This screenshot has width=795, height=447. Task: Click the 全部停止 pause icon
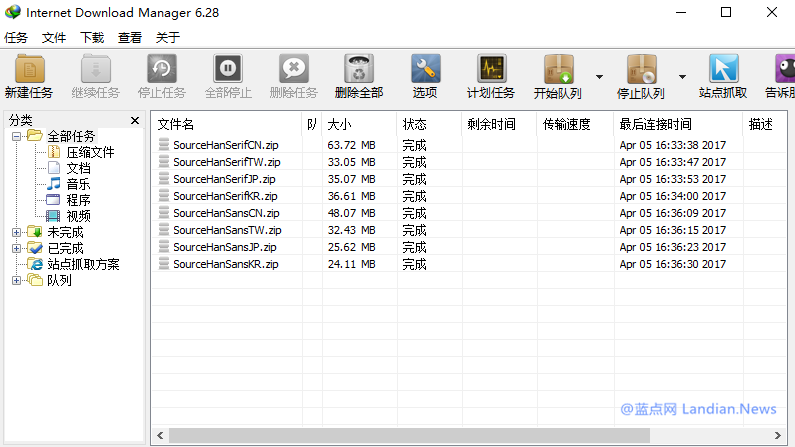pos(228,69)
